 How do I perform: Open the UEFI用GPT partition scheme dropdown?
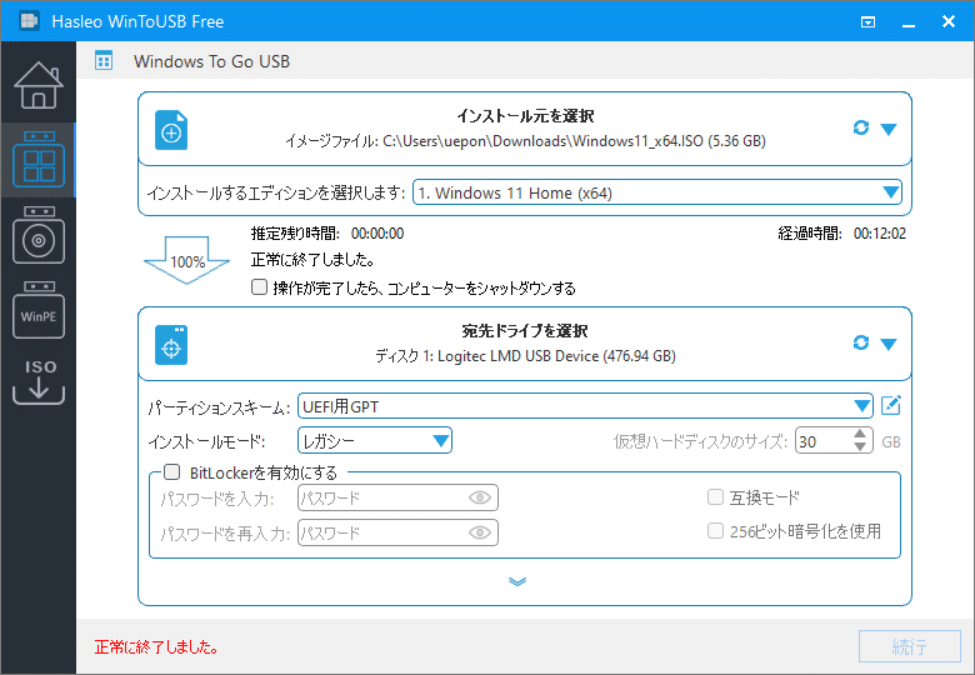point(862,405)
